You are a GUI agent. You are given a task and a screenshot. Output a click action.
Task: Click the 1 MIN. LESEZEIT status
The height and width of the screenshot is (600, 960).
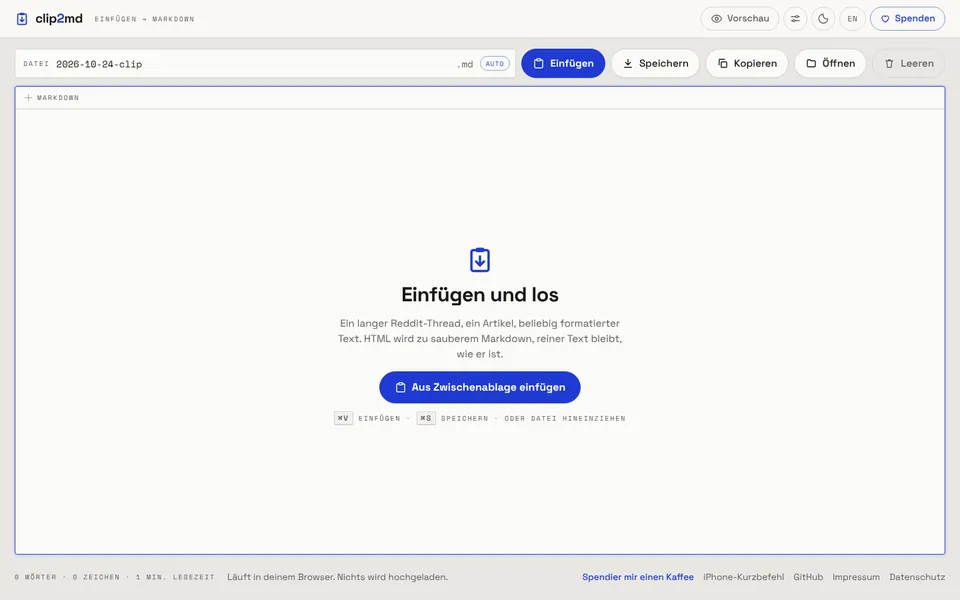[175, 577]
